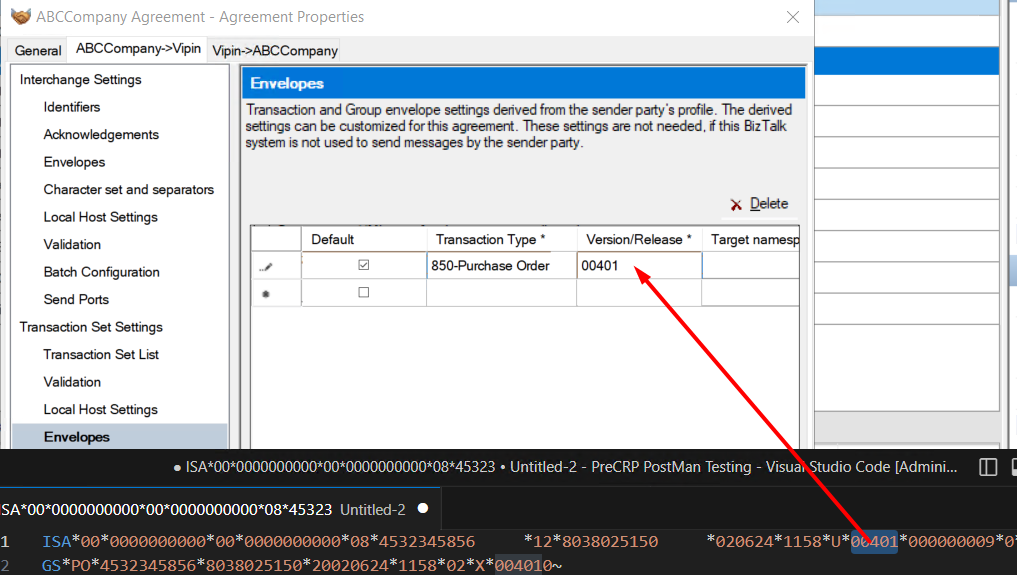The image size is (1017, 575).
Task: Select new row asterisk indicator
Action: [x=276, y=293]
